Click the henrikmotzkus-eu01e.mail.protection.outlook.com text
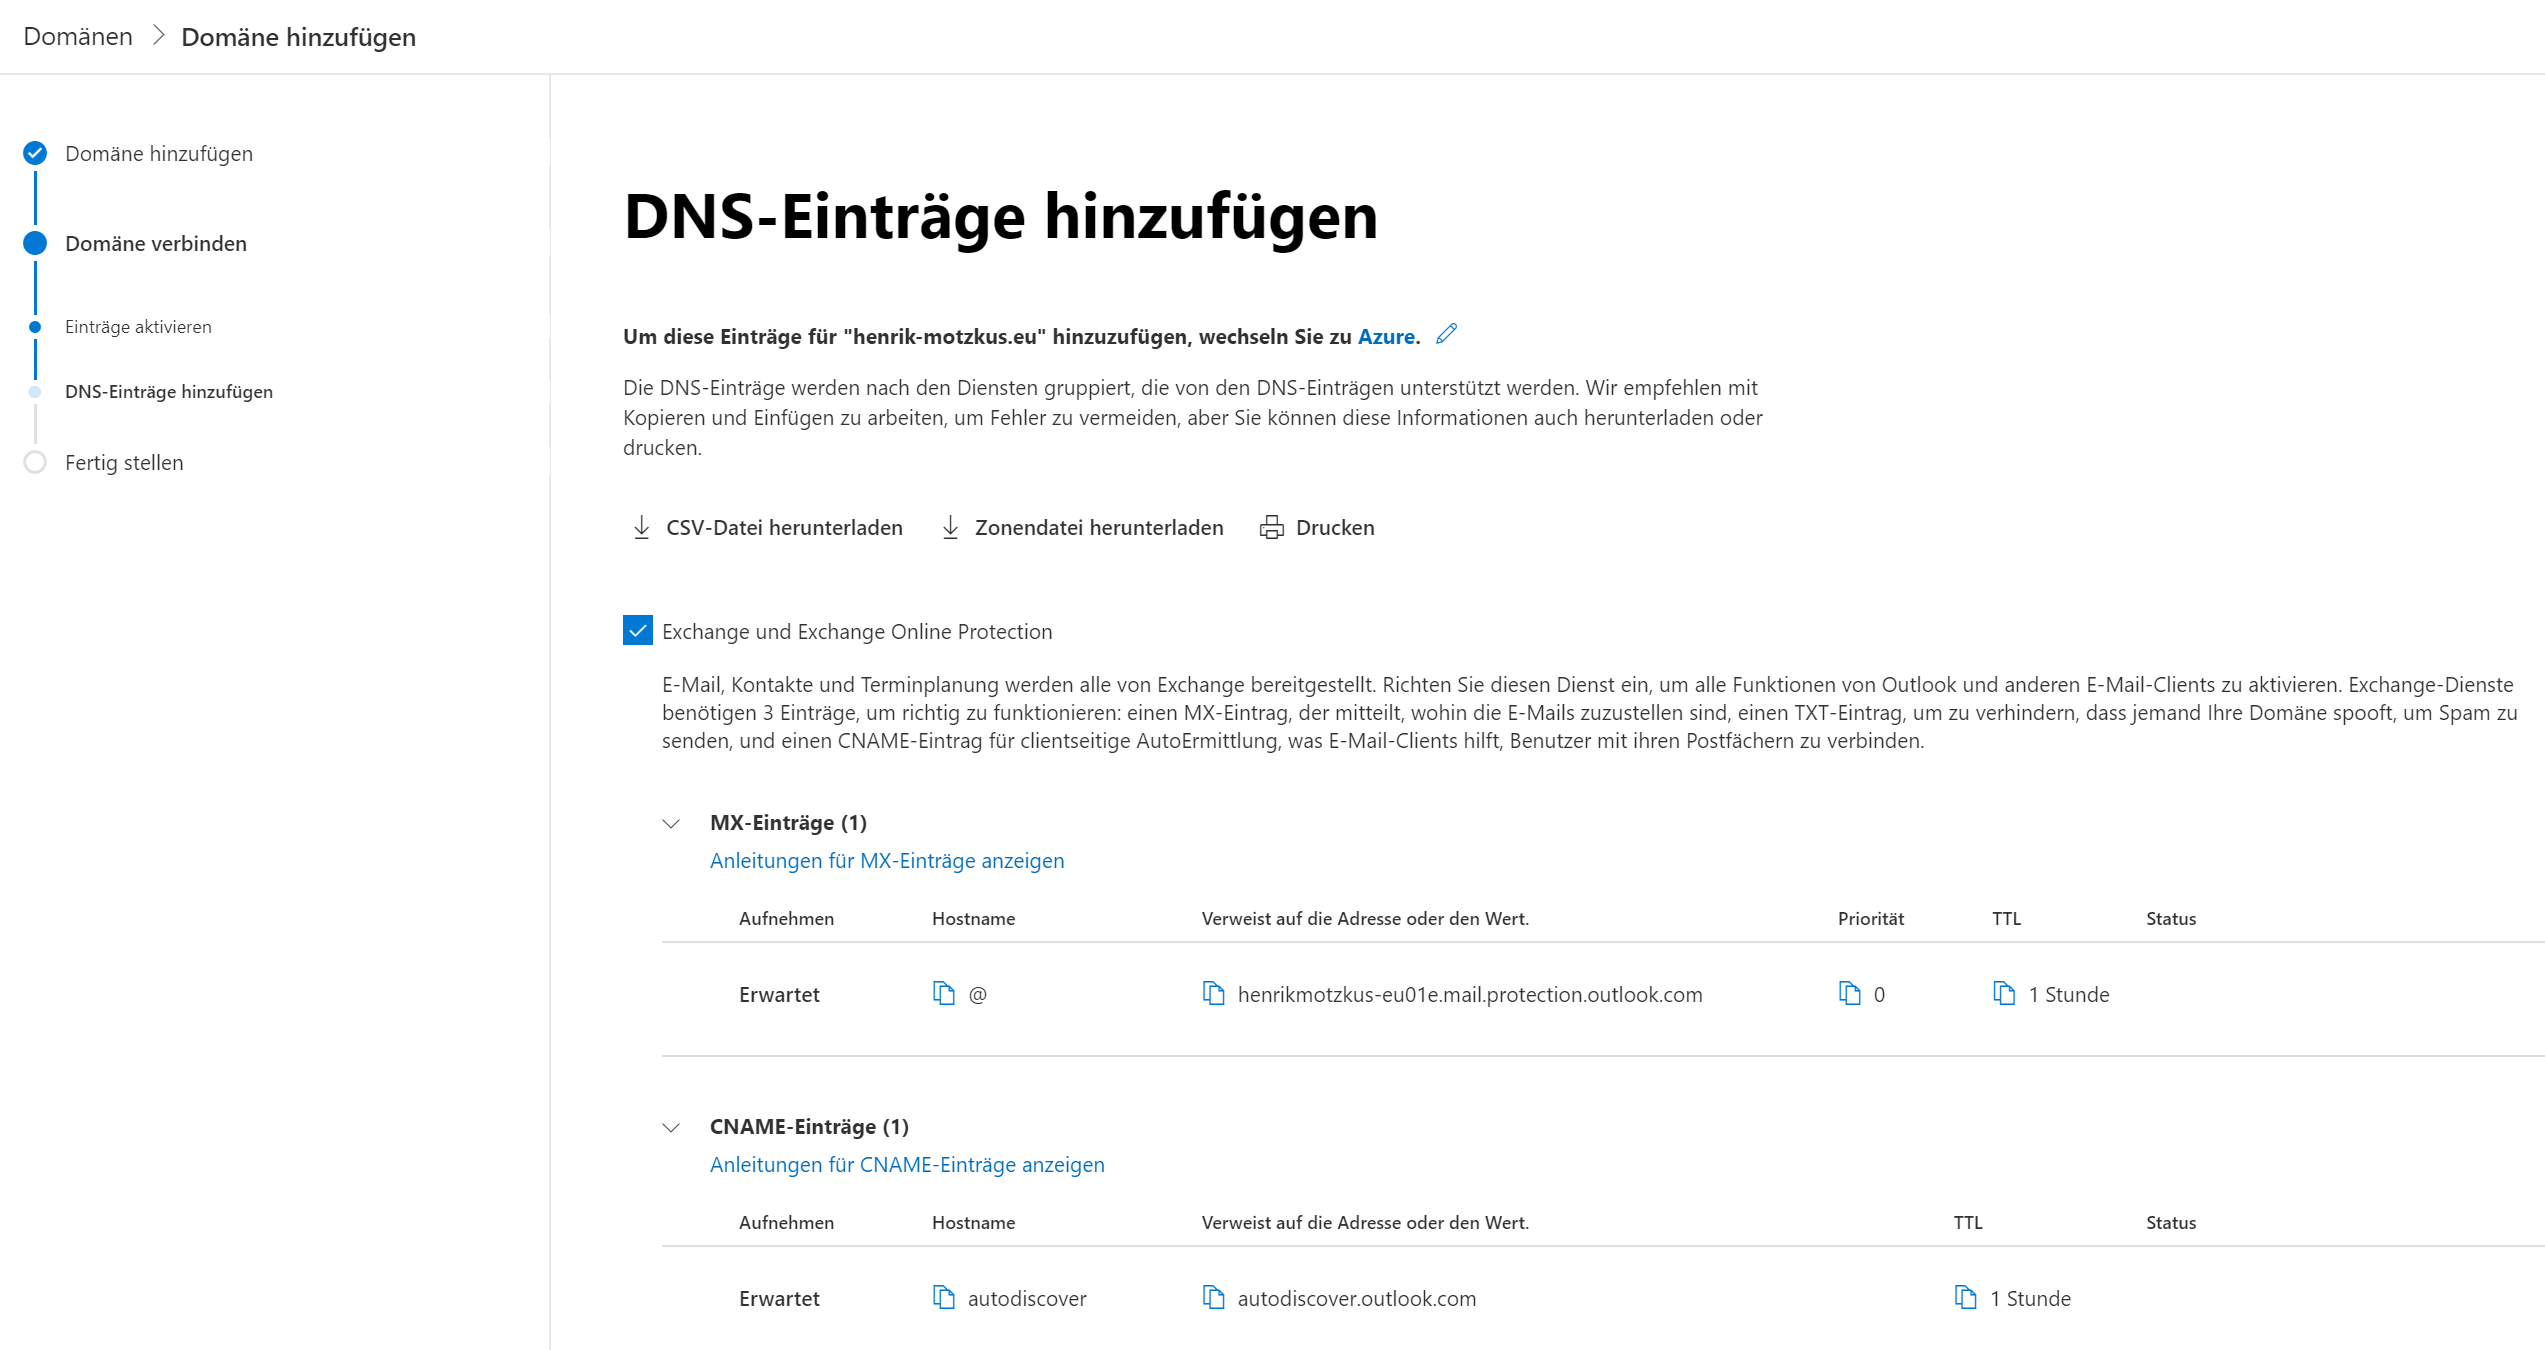2545x1350 pixels. click(1470, 994)
